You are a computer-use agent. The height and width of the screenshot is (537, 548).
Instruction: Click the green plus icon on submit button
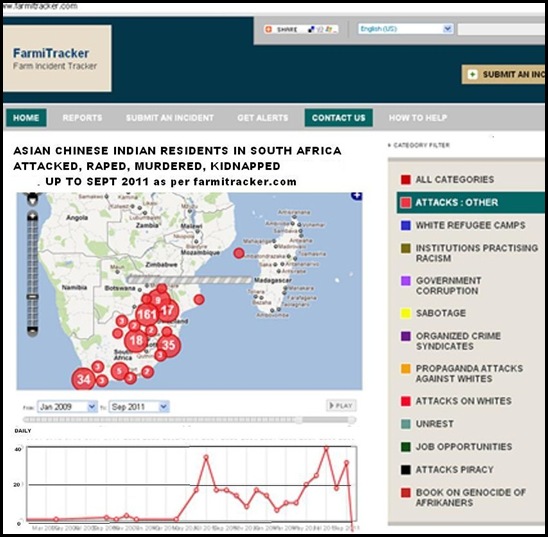pos(473,74)
